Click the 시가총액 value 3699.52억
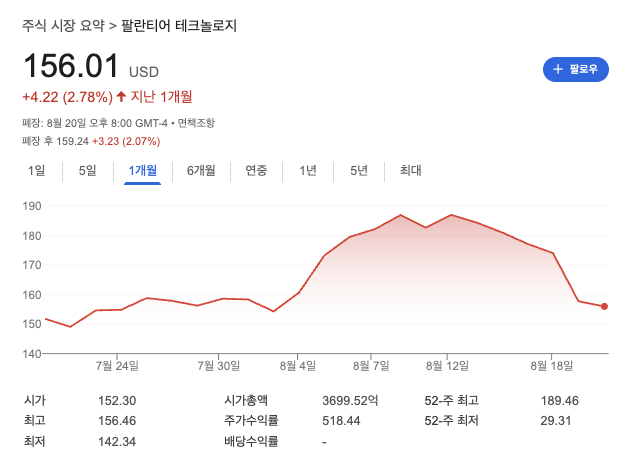 click(350, 401)
